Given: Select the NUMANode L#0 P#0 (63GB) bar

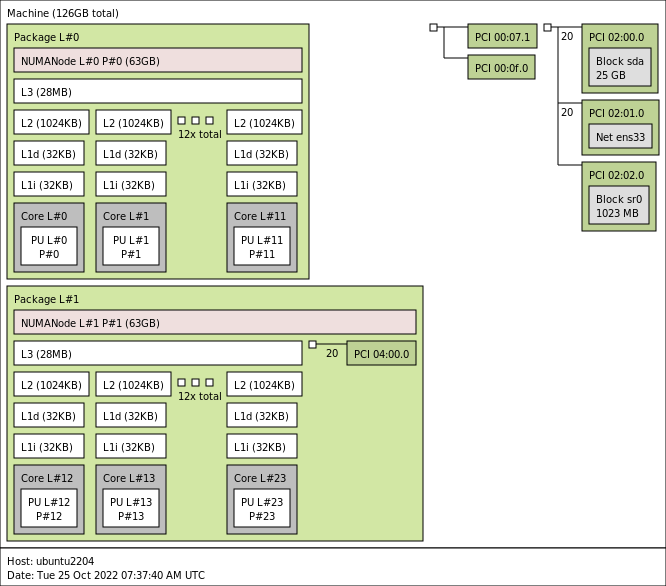Looking at the screenshot, I should pyautogui.click(x=157, y=60).
